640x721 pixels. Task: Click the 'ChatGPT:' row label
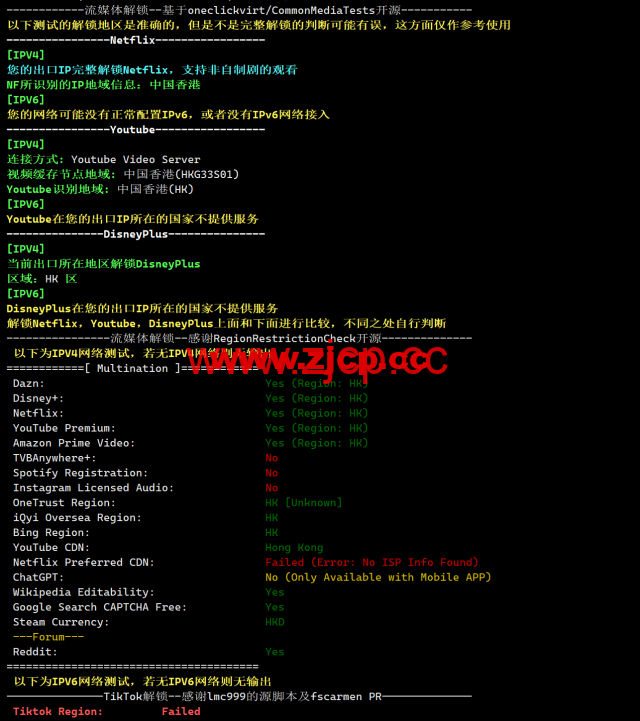(38, 578)
